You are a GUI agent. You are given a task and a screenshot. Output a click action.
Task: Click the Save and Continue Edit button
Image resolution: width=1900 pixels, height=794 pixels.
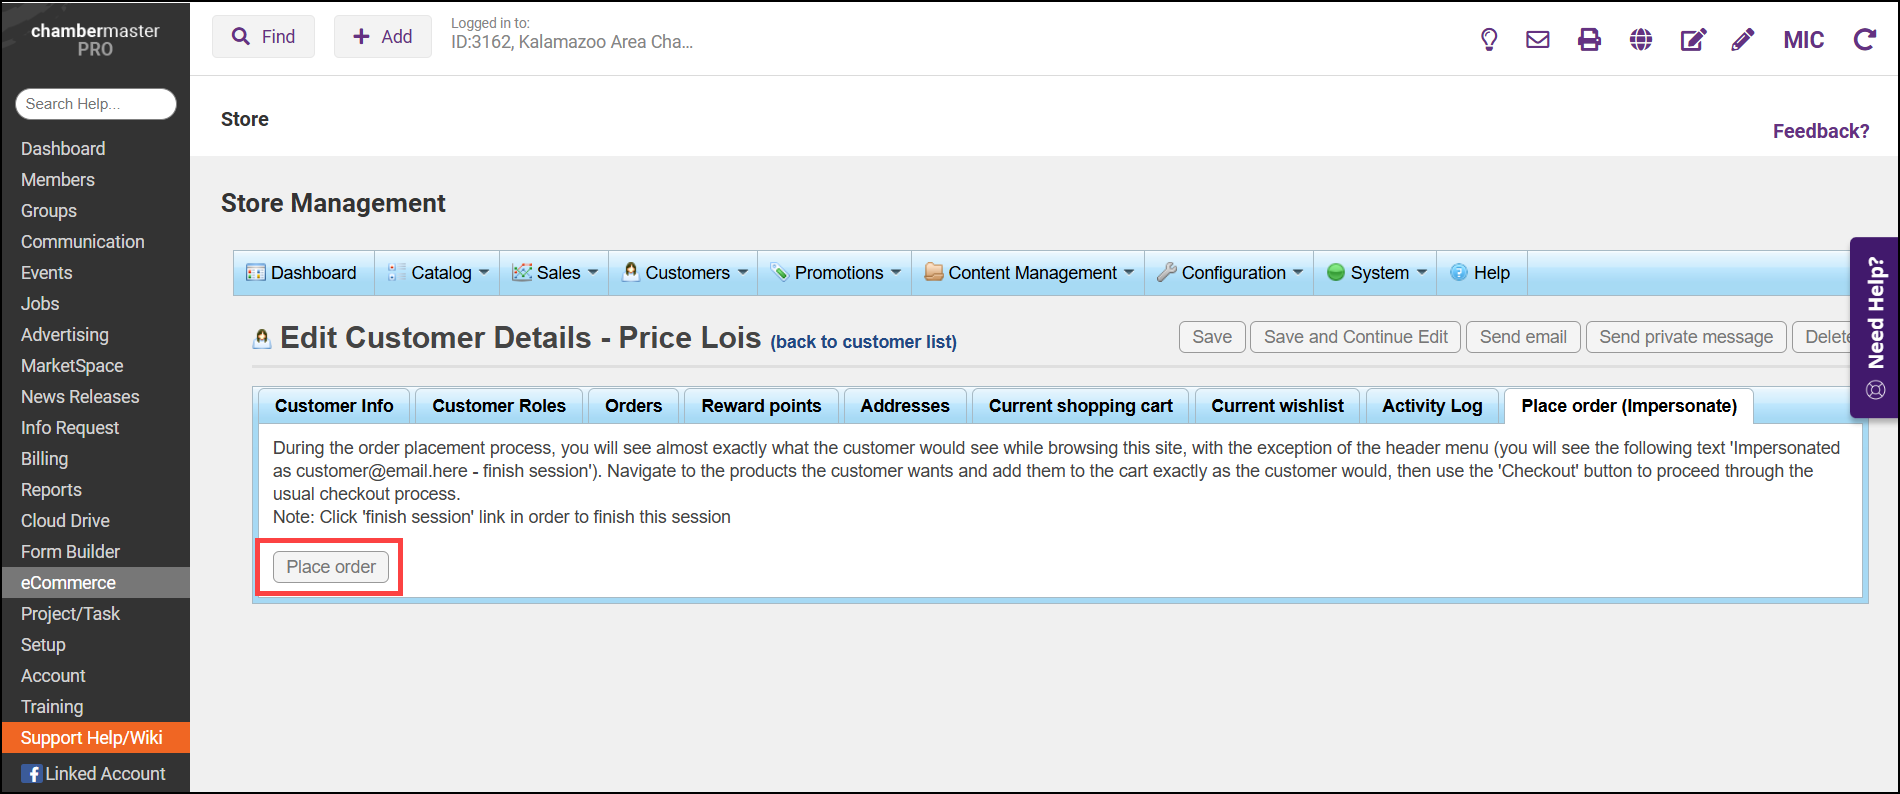1355,337
